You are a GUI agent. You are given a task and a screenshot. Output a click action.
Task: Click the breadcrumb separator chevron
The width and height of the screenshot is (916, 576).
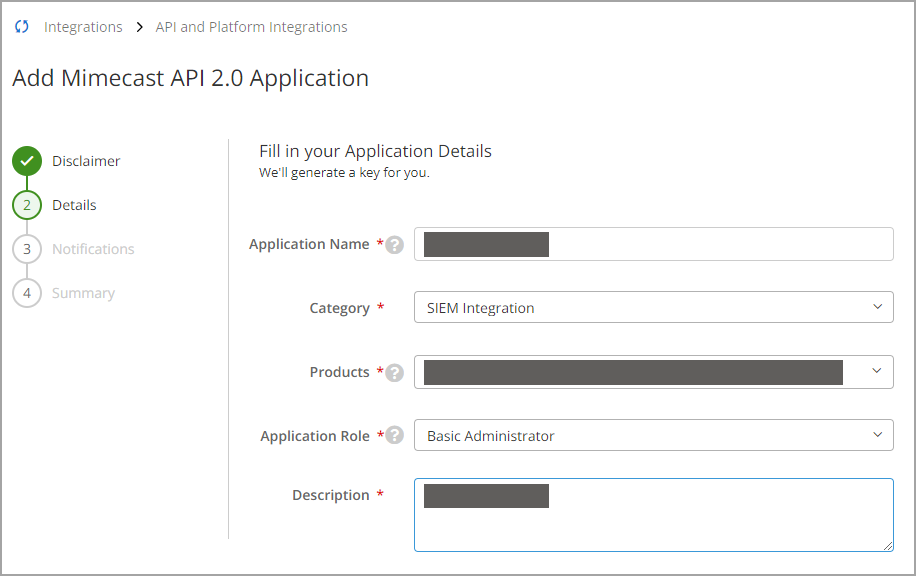point(139,27)
